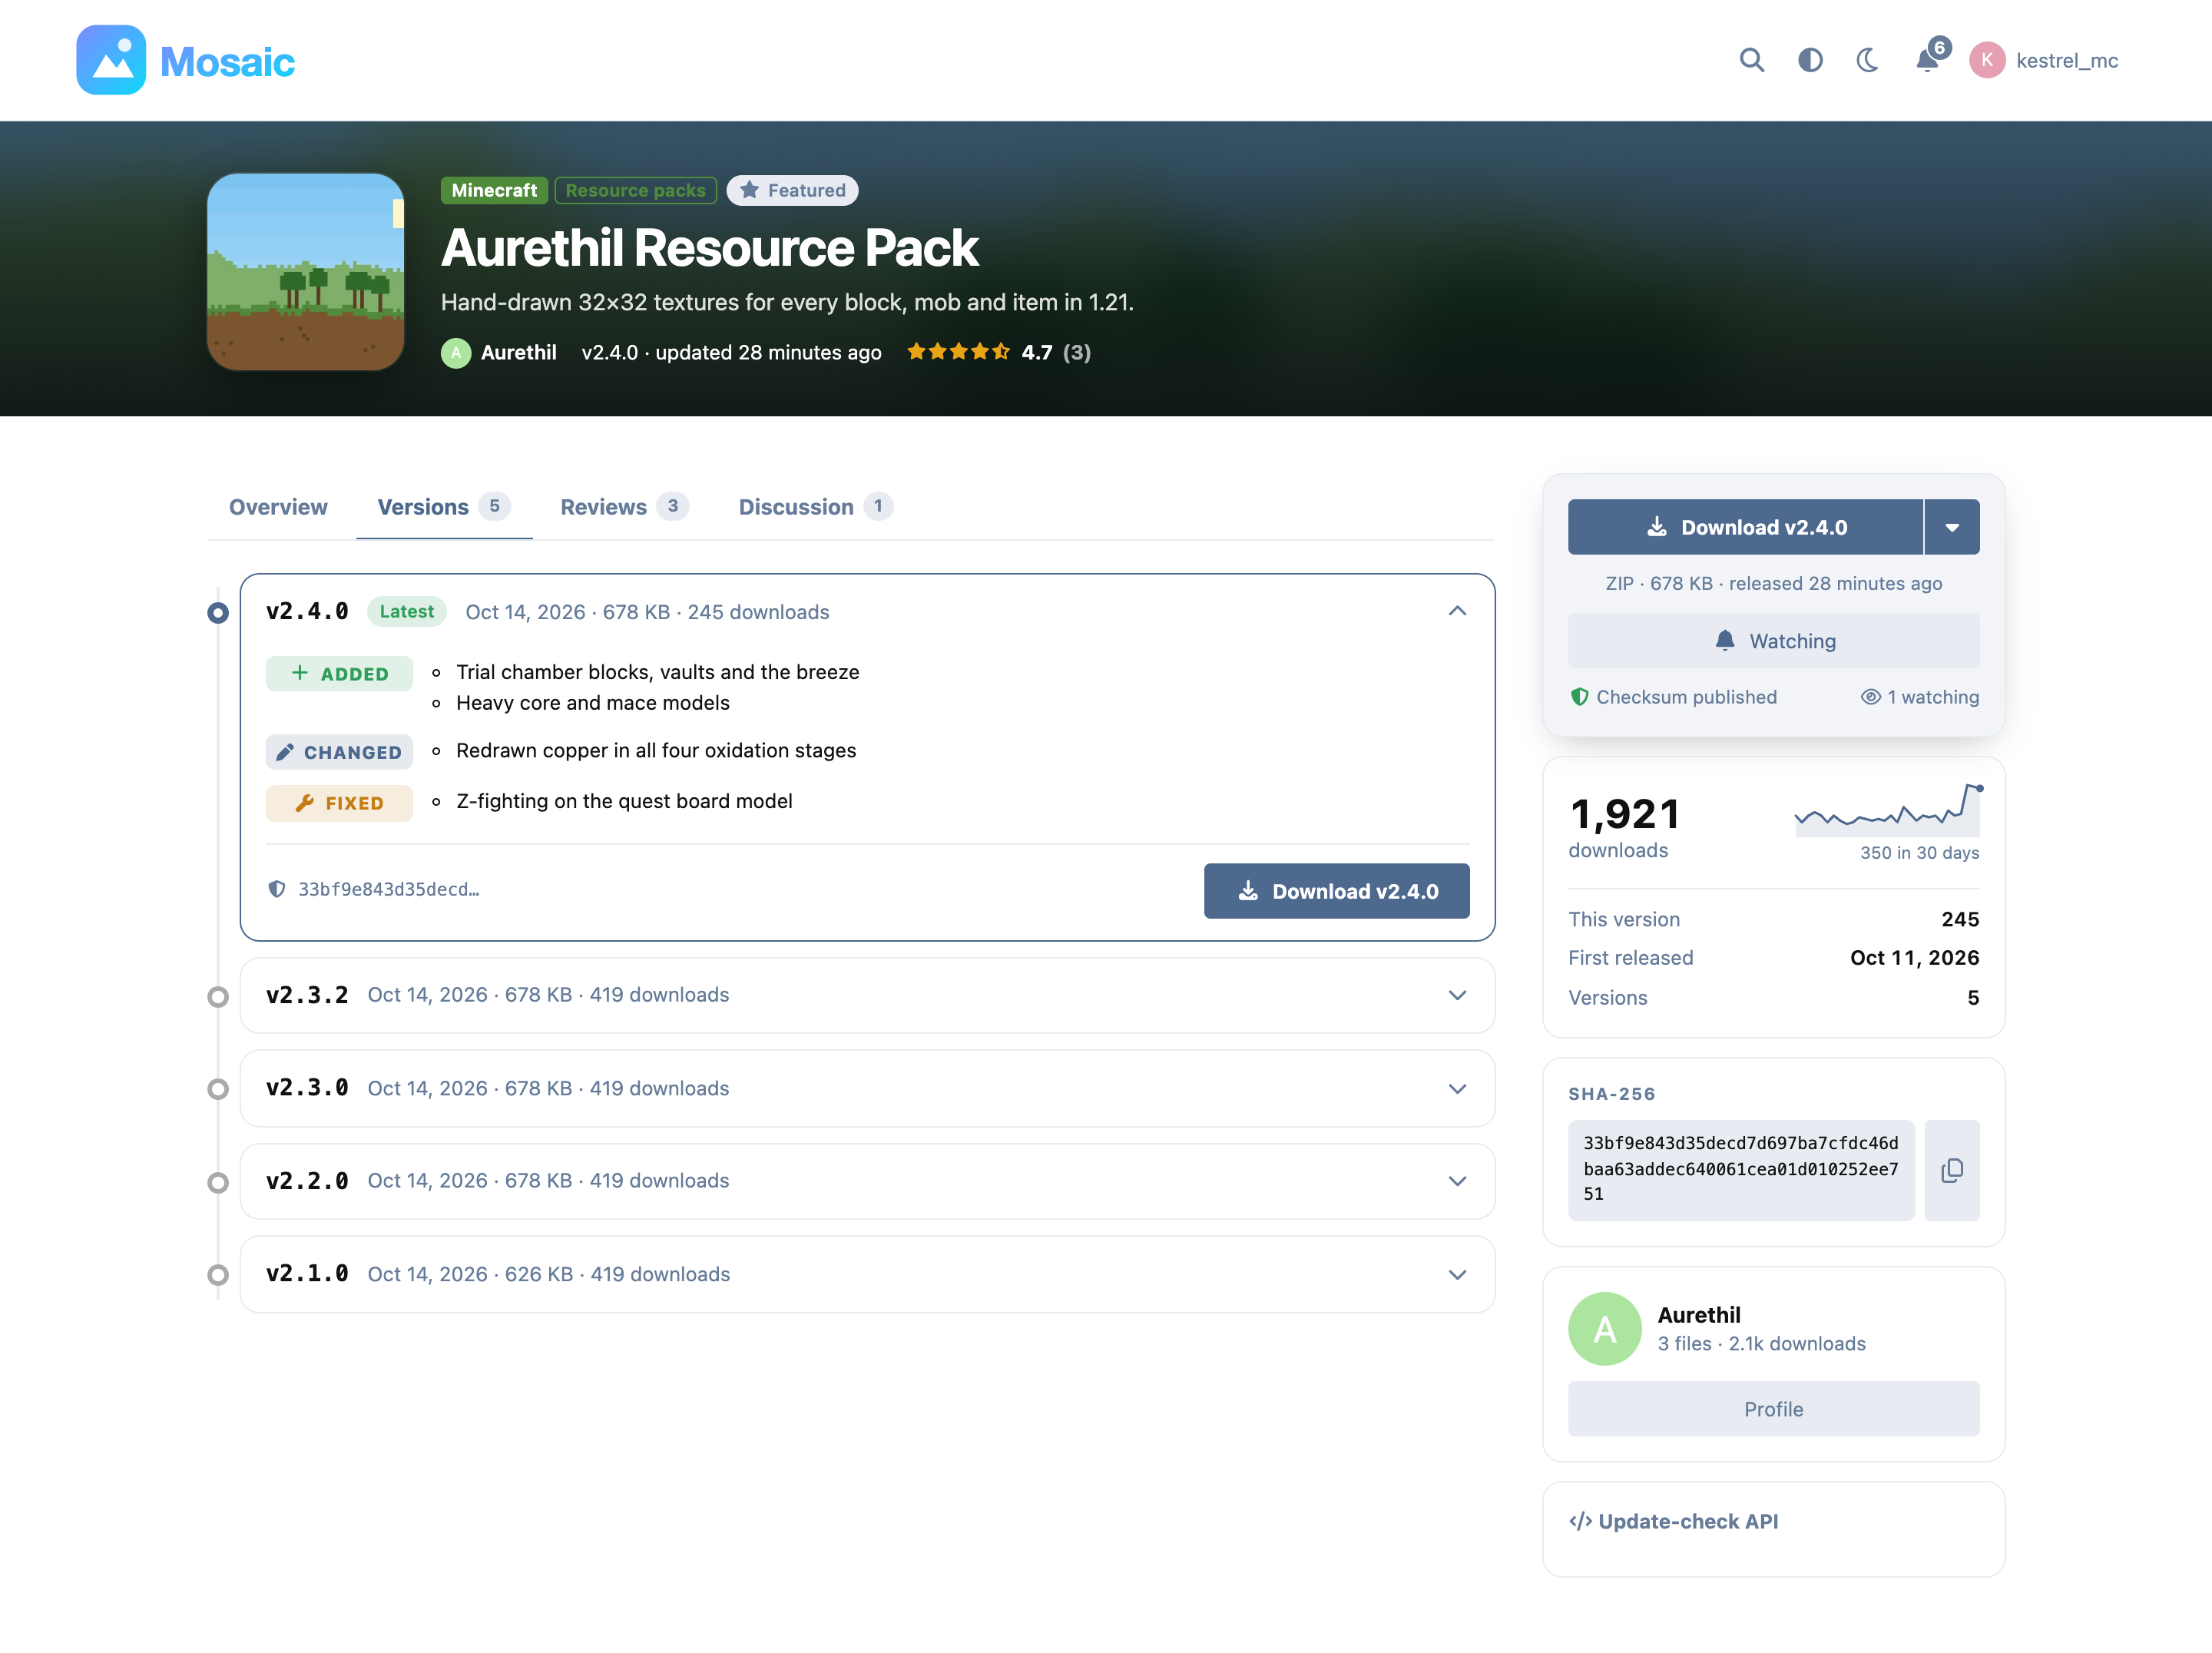Toggle the contrast half-circle icon

coord(1810,60)
